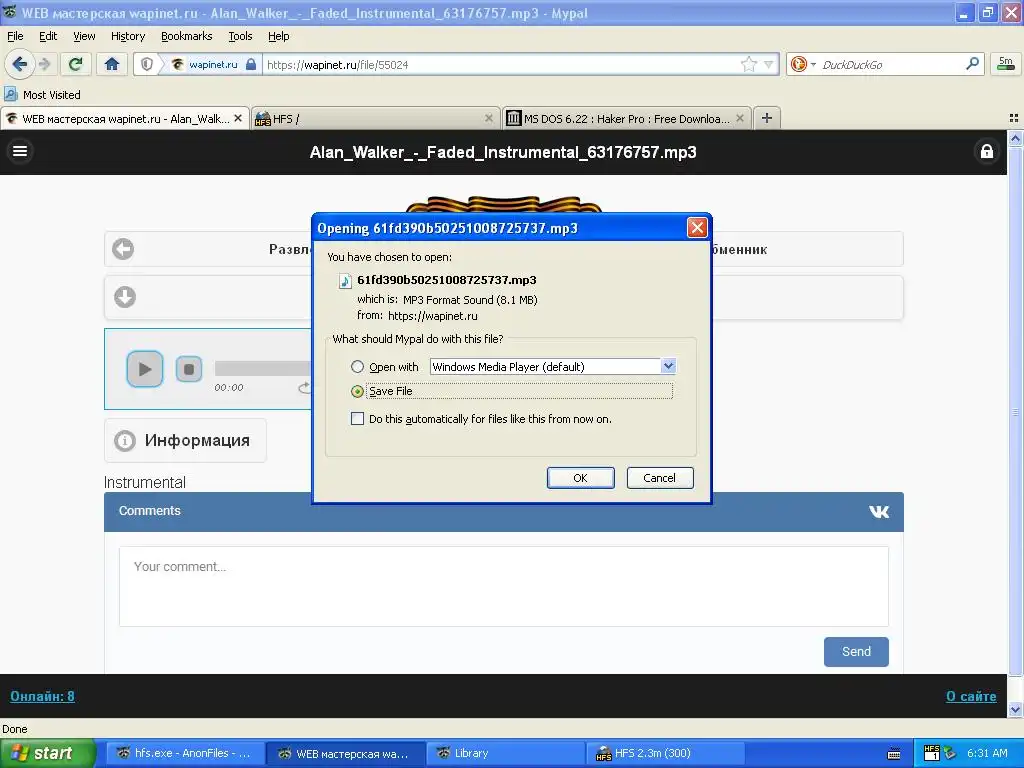Open the View menu
The height and width of the screenshot is (768, 1024).
[x=84, y=36]
